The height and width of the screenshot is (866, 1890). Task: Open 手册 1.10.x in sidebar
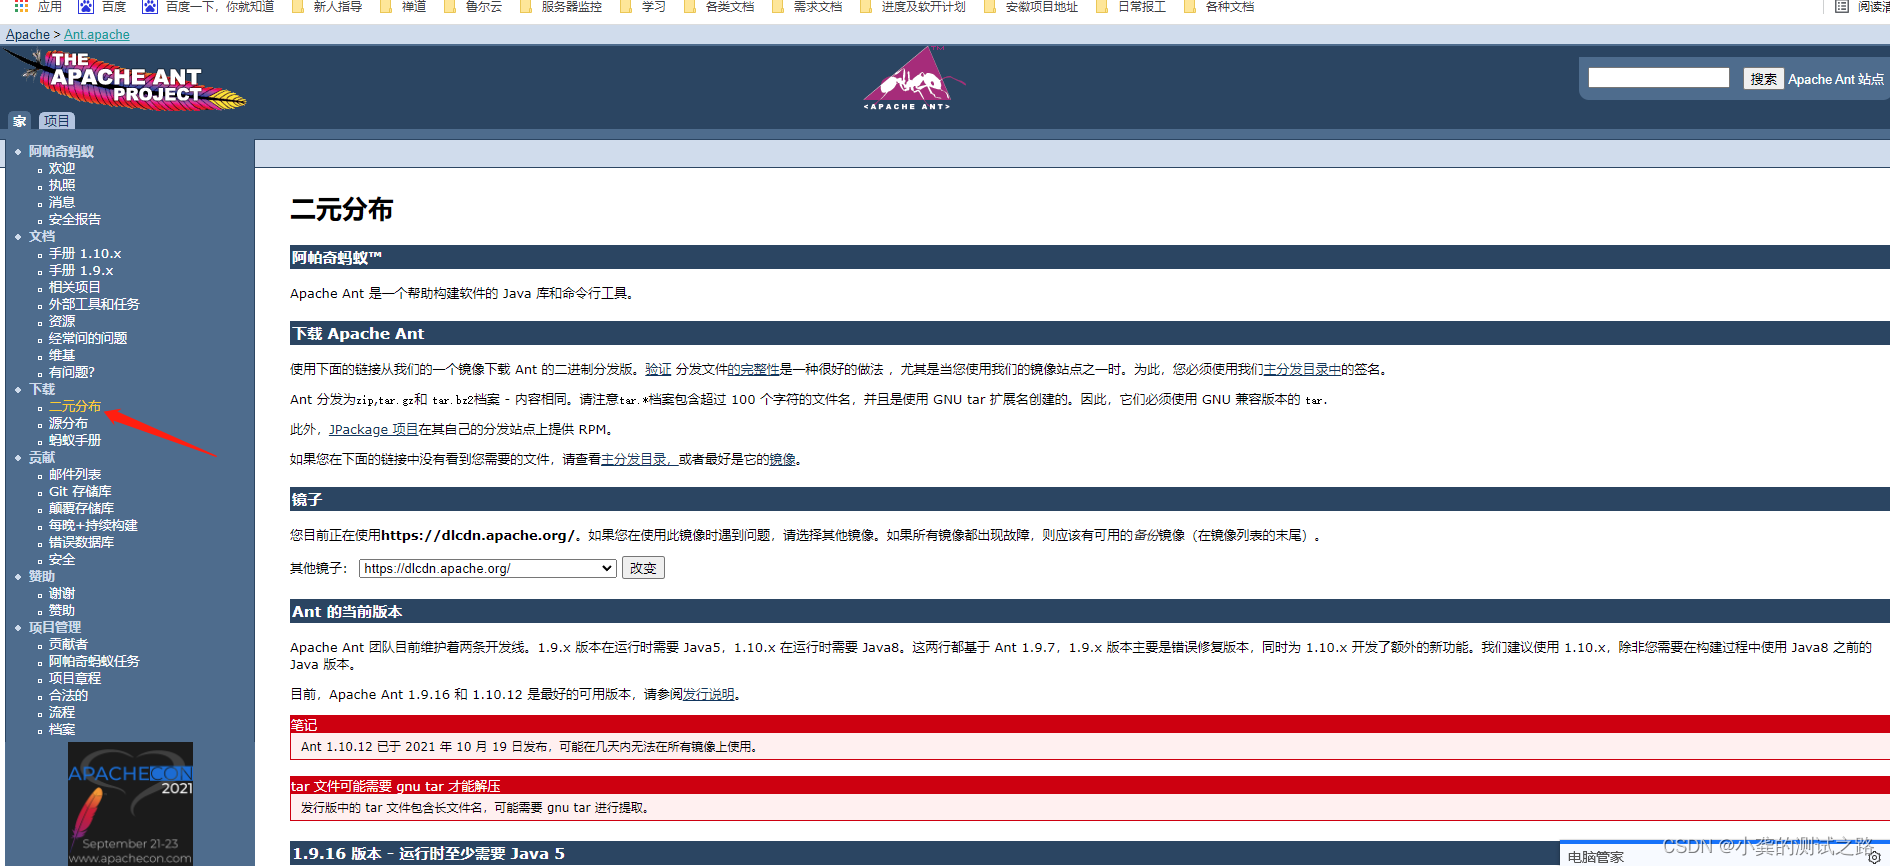click(85, 253)
